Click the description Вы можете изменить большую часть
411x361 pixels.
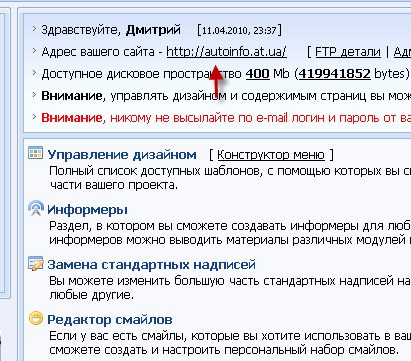230,288
